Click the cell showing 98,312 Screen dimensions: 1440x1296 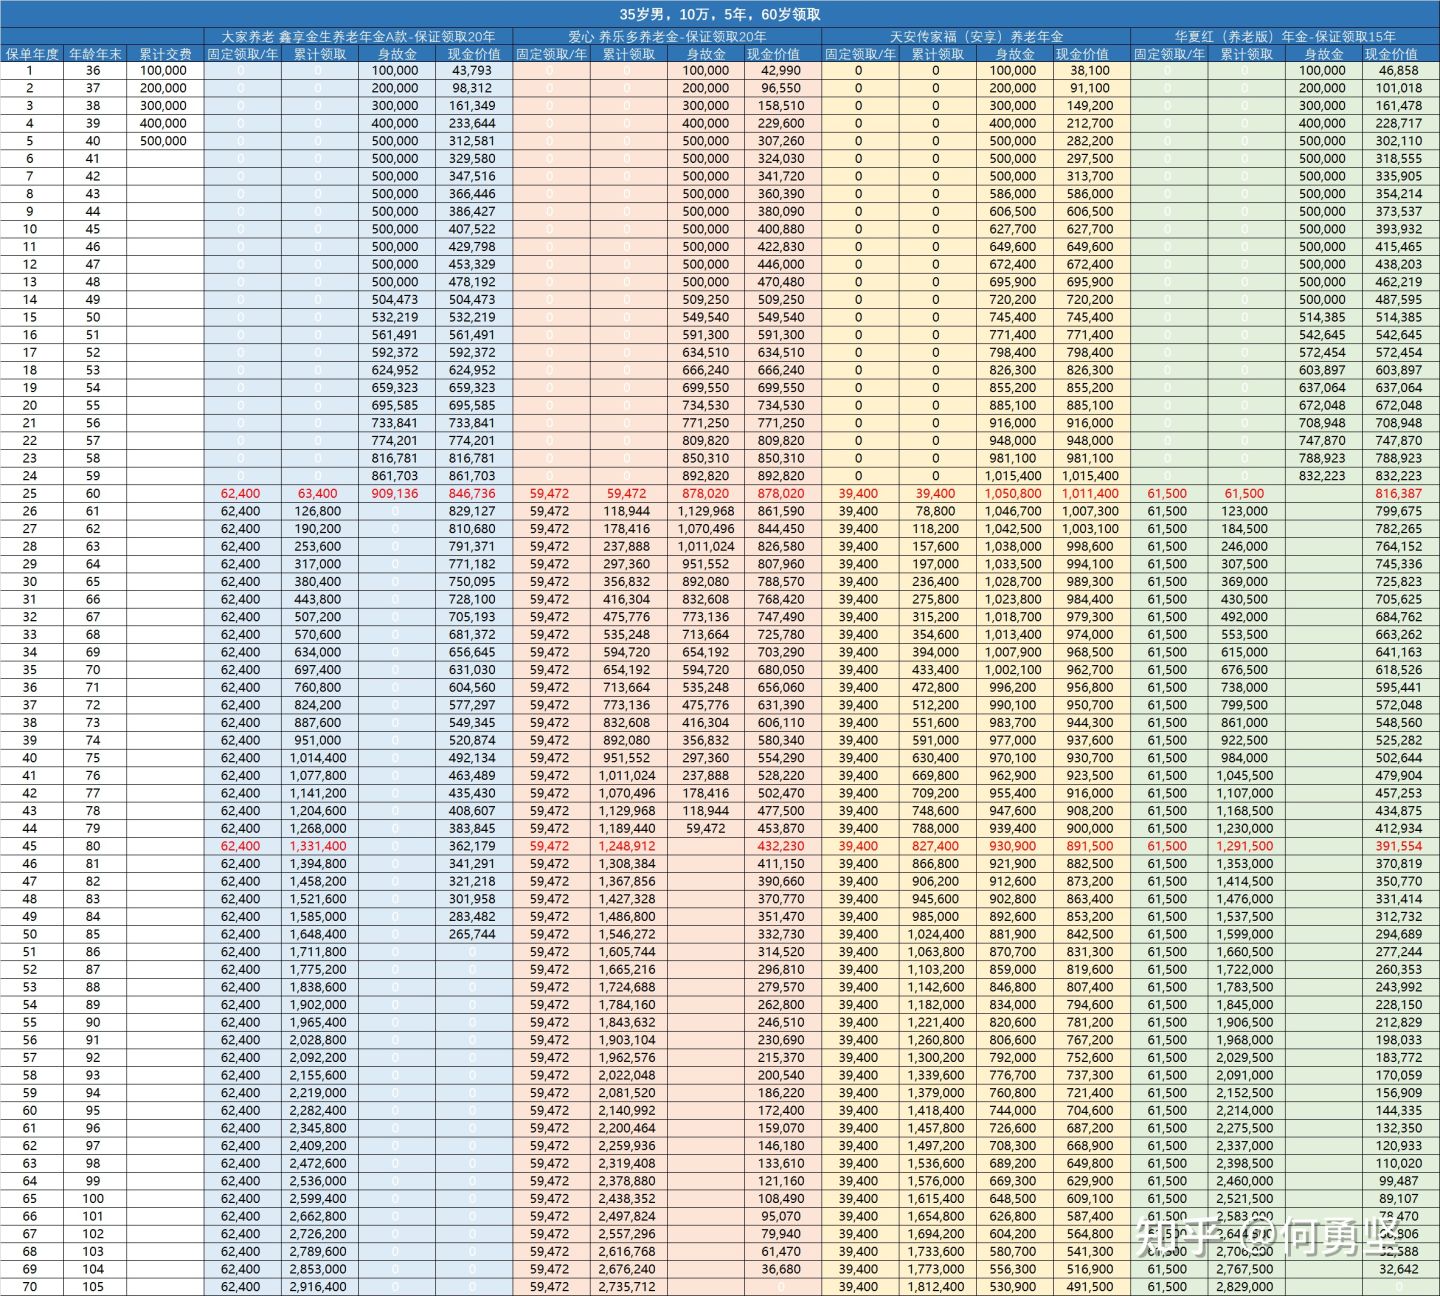pos(472,88)
